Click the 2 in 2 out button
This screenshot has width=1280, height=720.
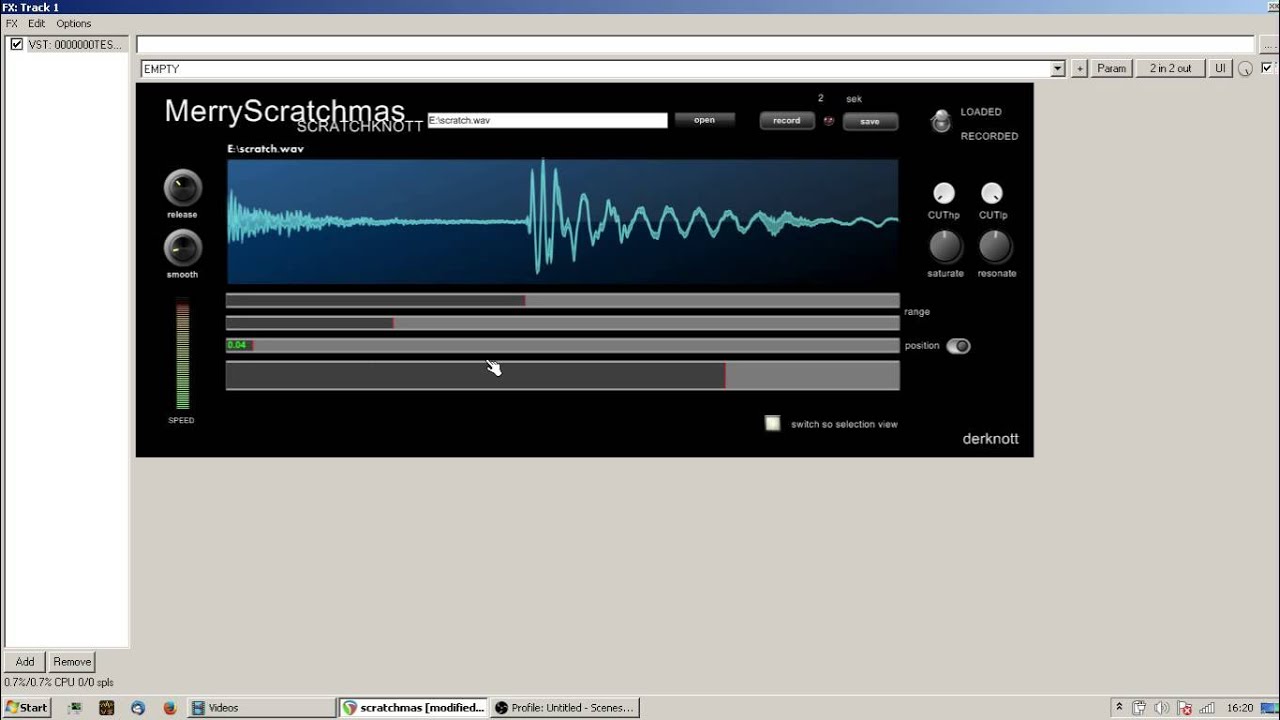tap(1170, 68)
